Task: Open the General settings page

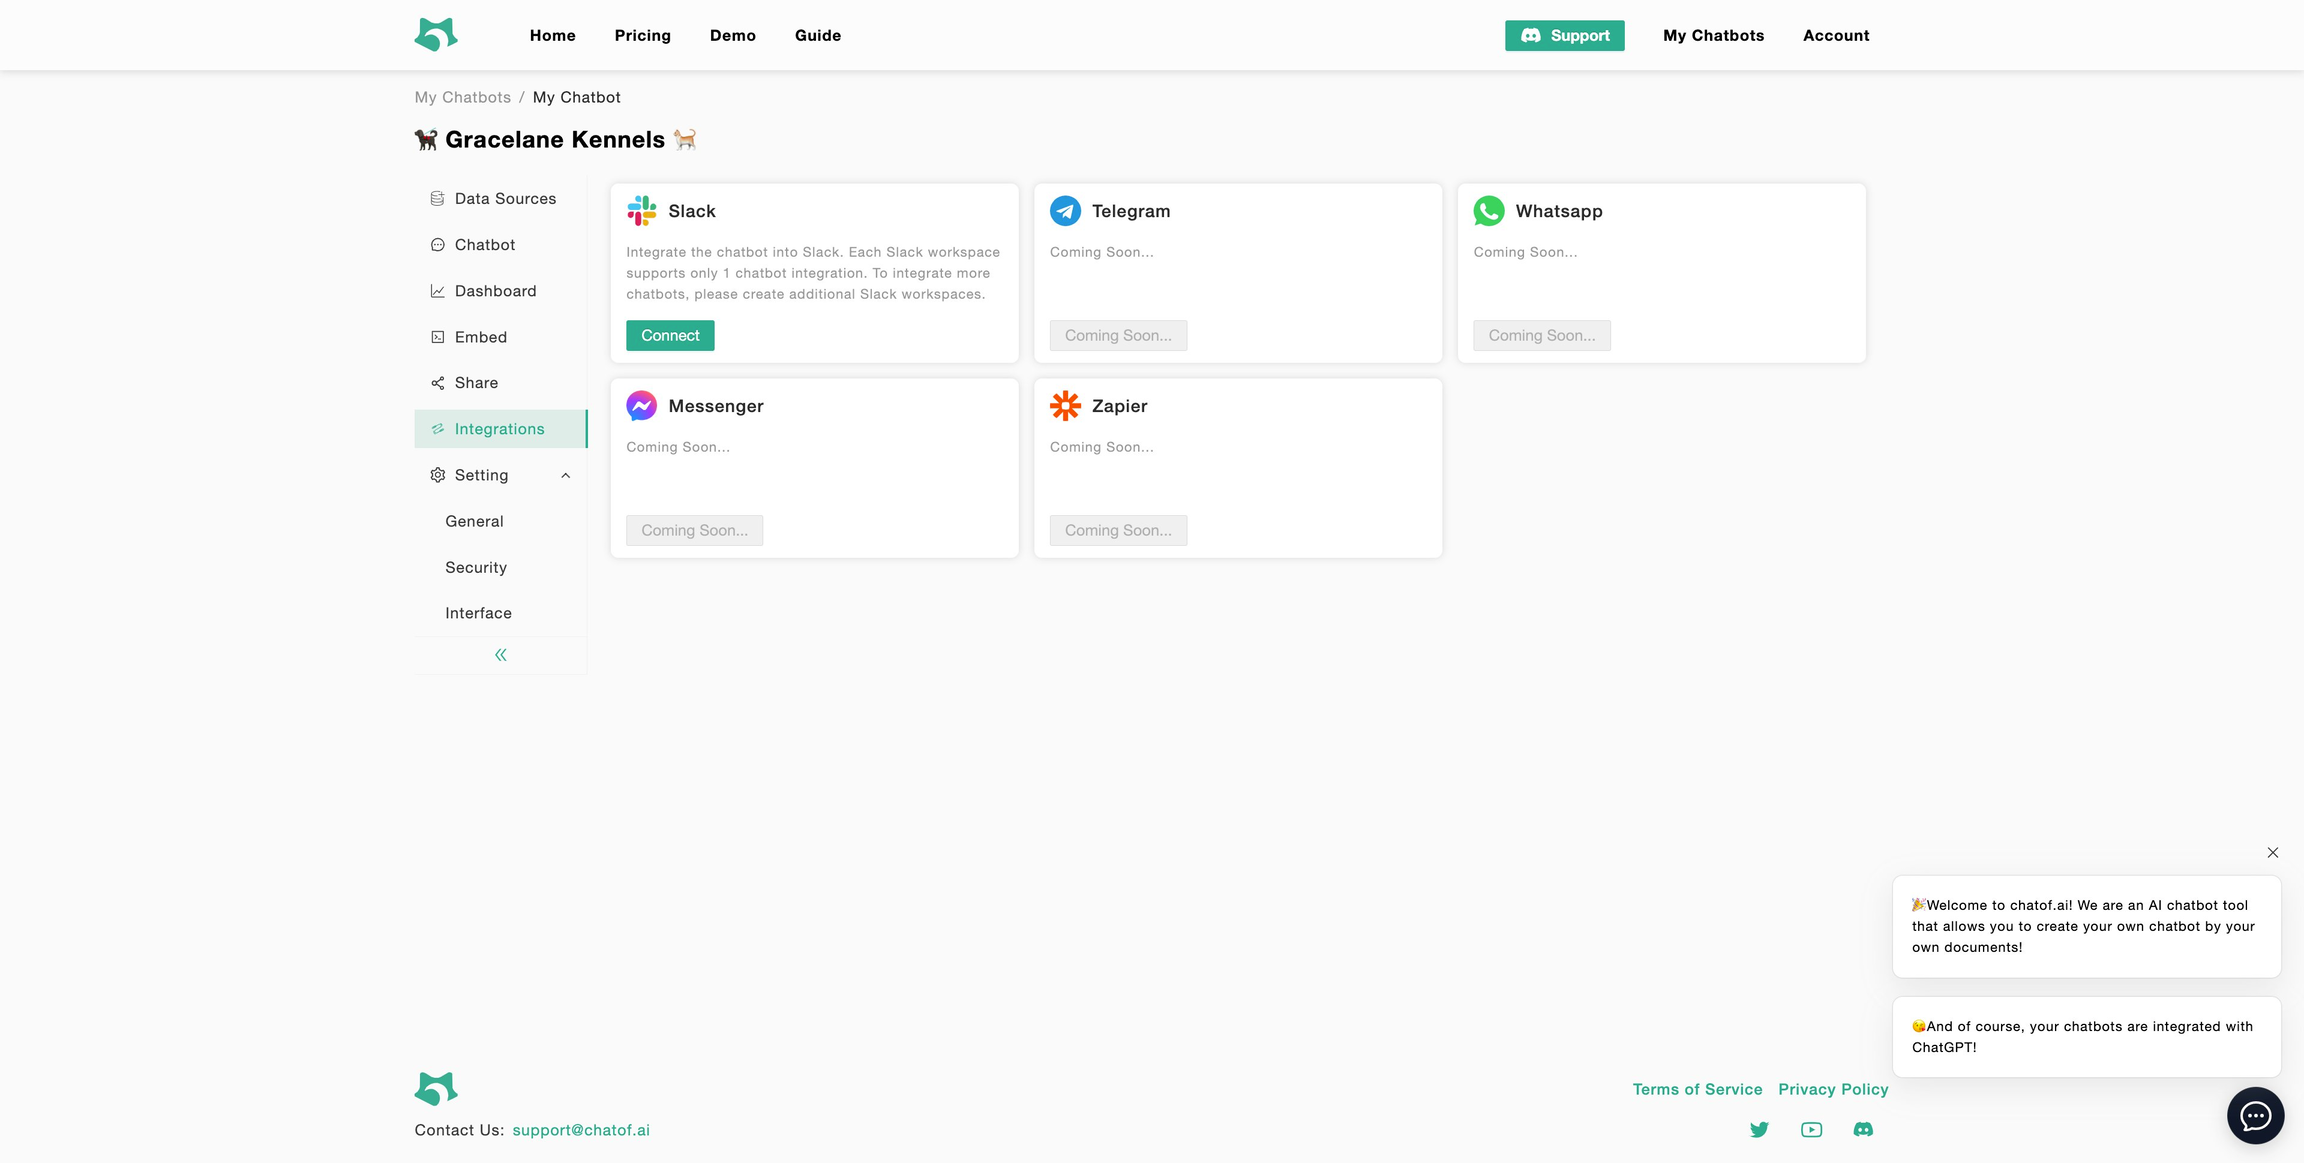Action: click(x=473, y=521)
